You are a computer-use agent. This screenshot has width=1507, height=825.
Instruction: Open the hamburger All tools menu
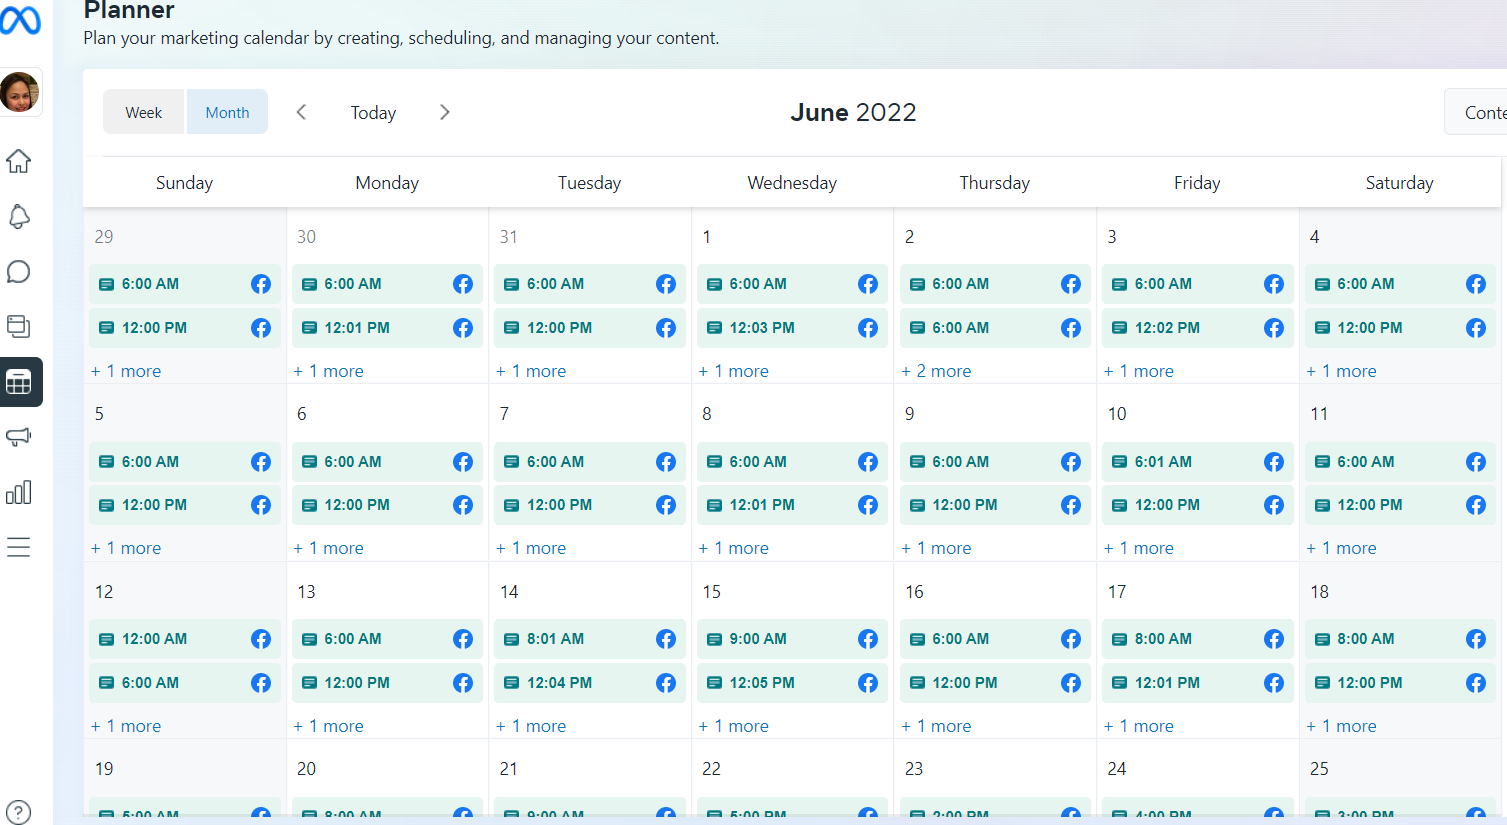(x=19, y=547)
